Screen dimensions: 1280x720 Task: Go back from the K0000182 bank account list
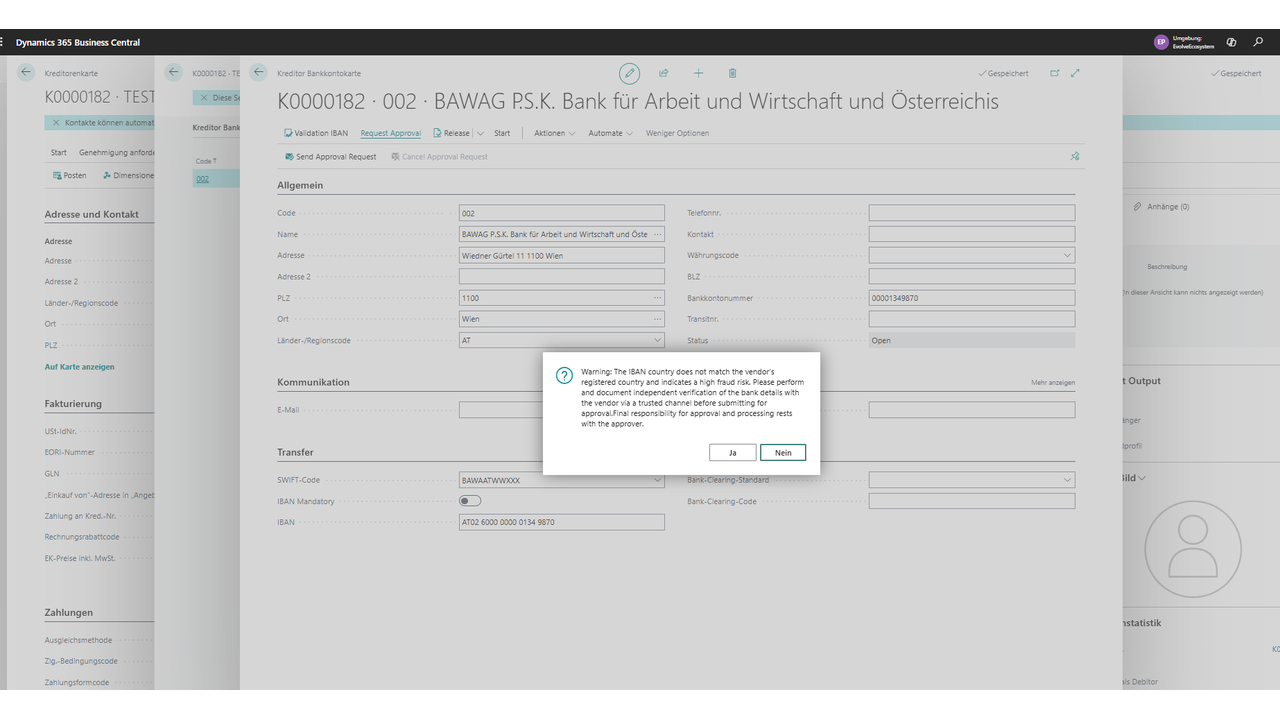point(173,72)
